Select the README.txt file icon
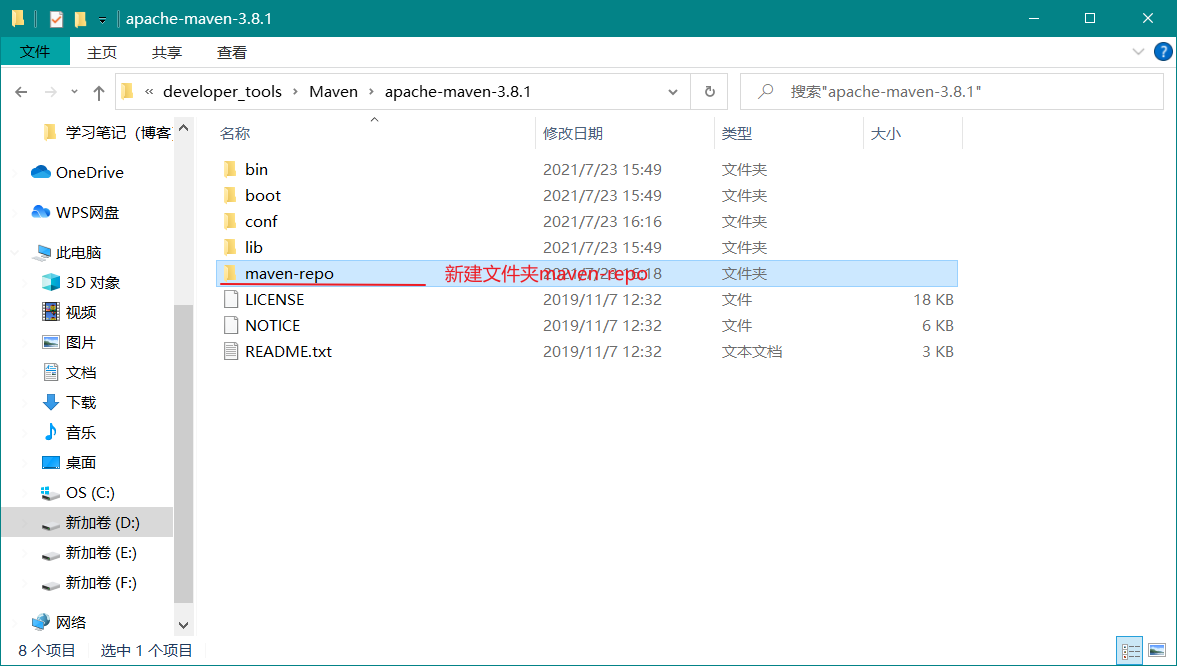The height and width of the screenshot is (666, 1177). click(231, 351)
